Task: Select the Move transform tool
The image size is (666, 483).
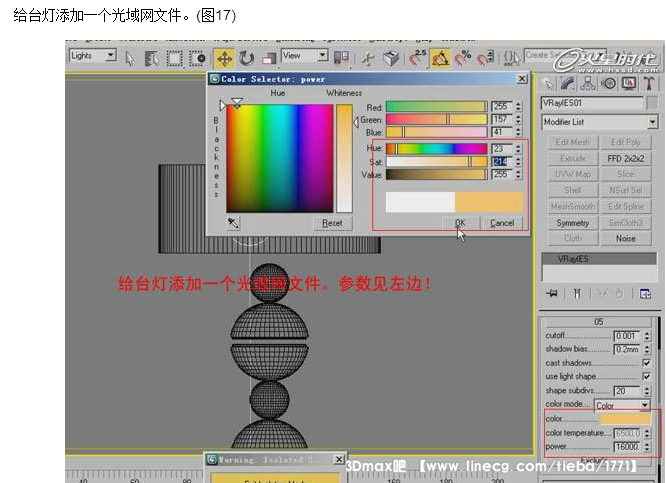Action: (x=224, y=58)
